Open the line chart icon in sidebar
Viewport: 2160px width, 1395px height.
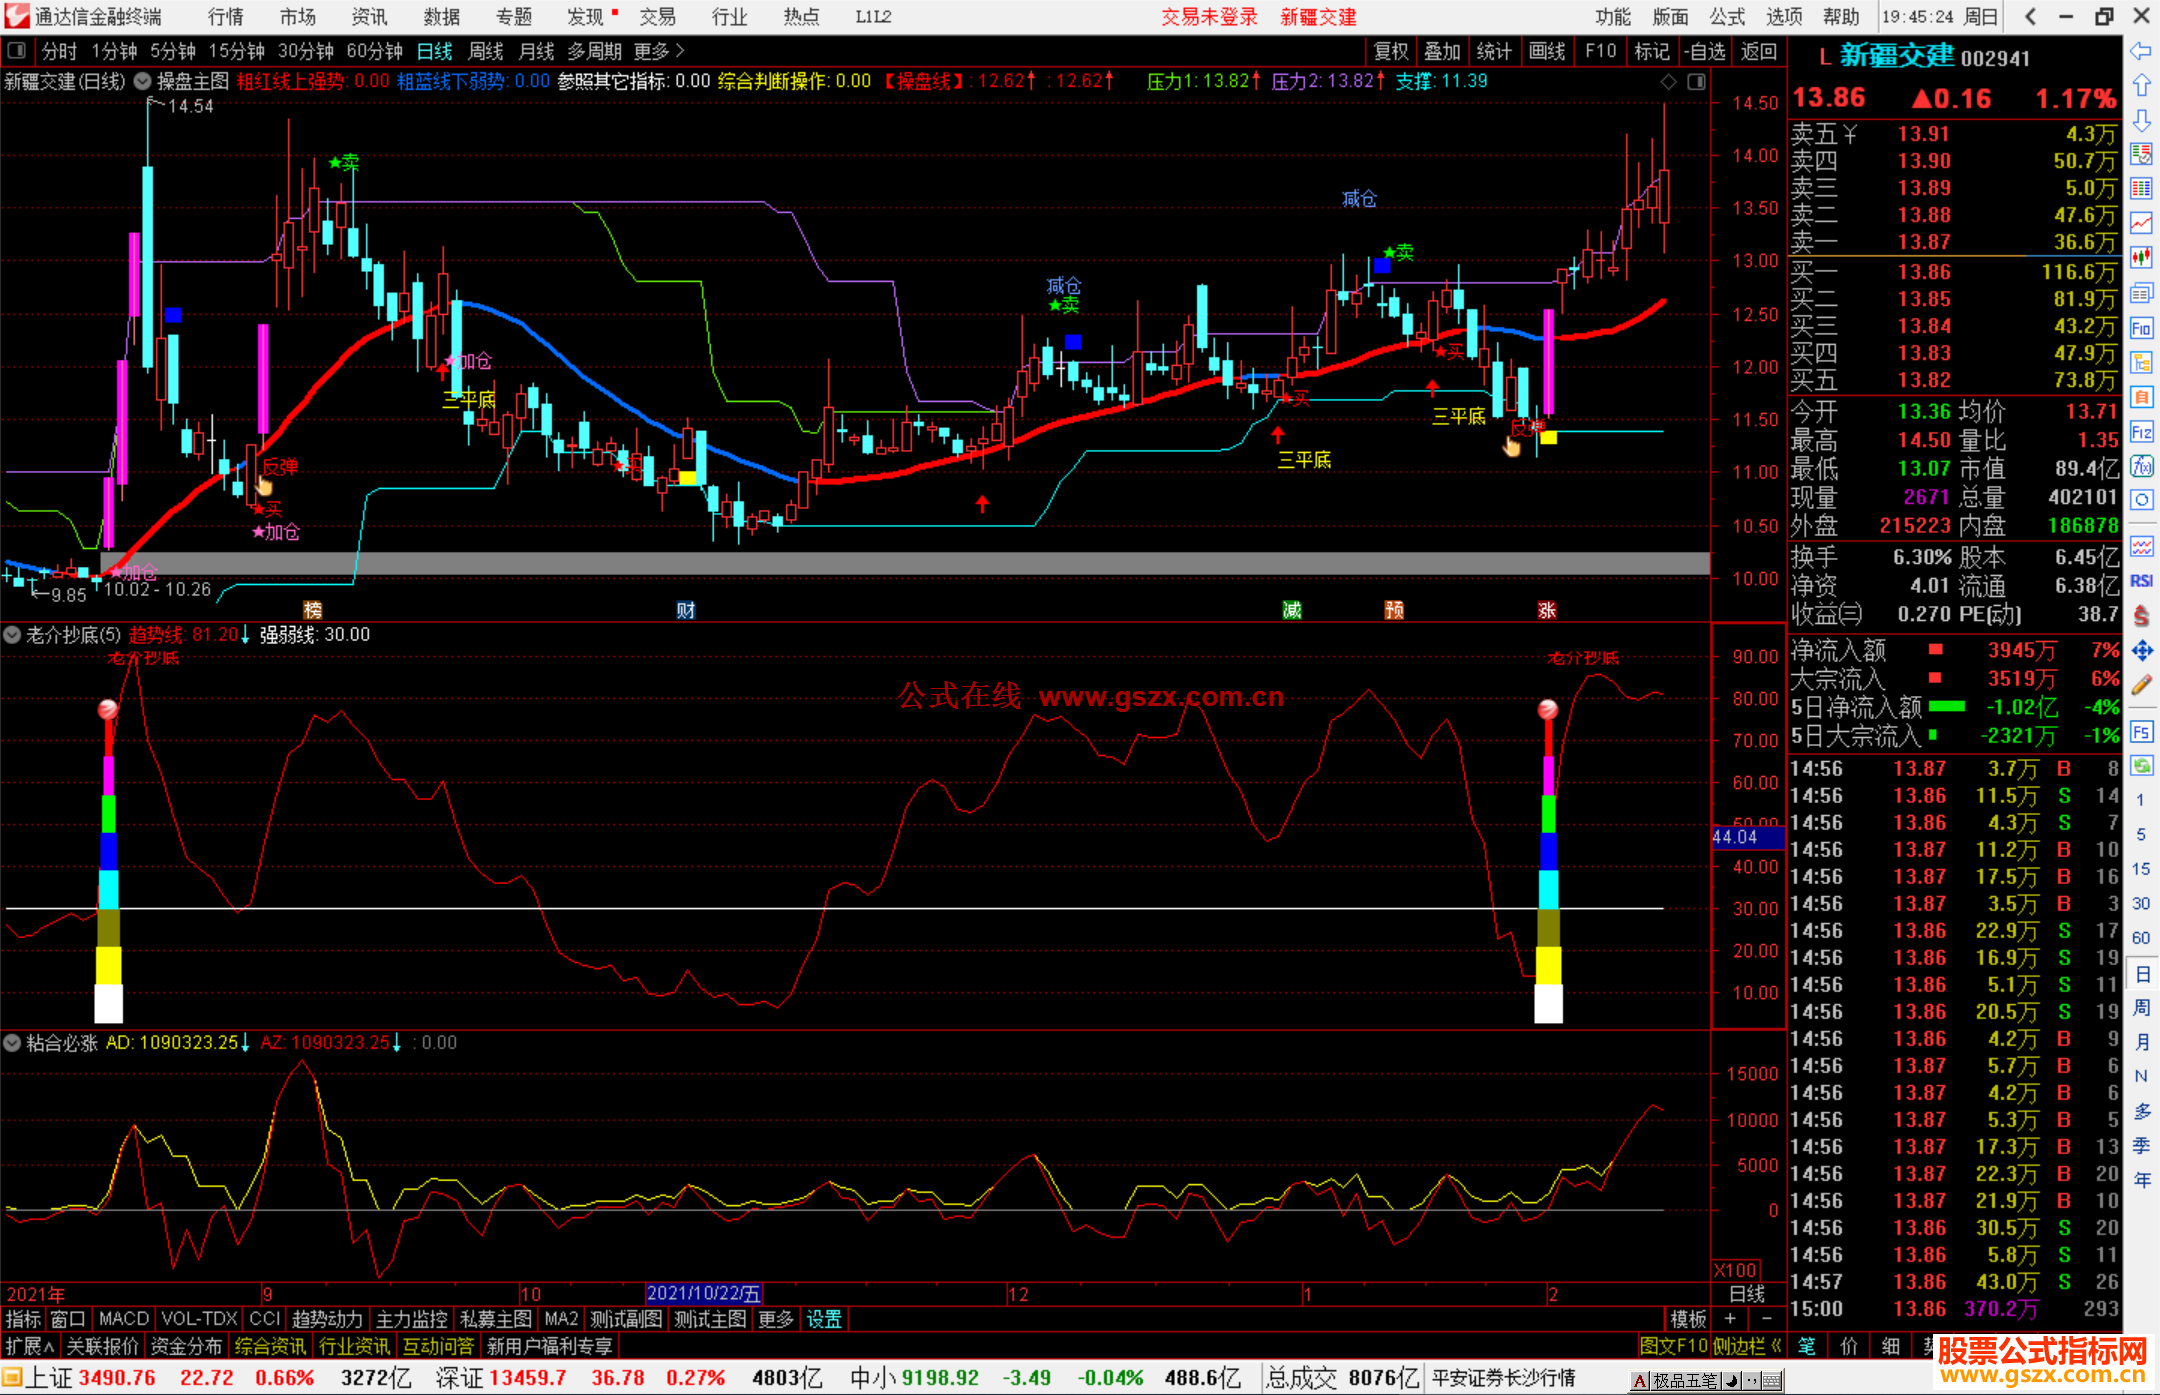coord(2141,222)
